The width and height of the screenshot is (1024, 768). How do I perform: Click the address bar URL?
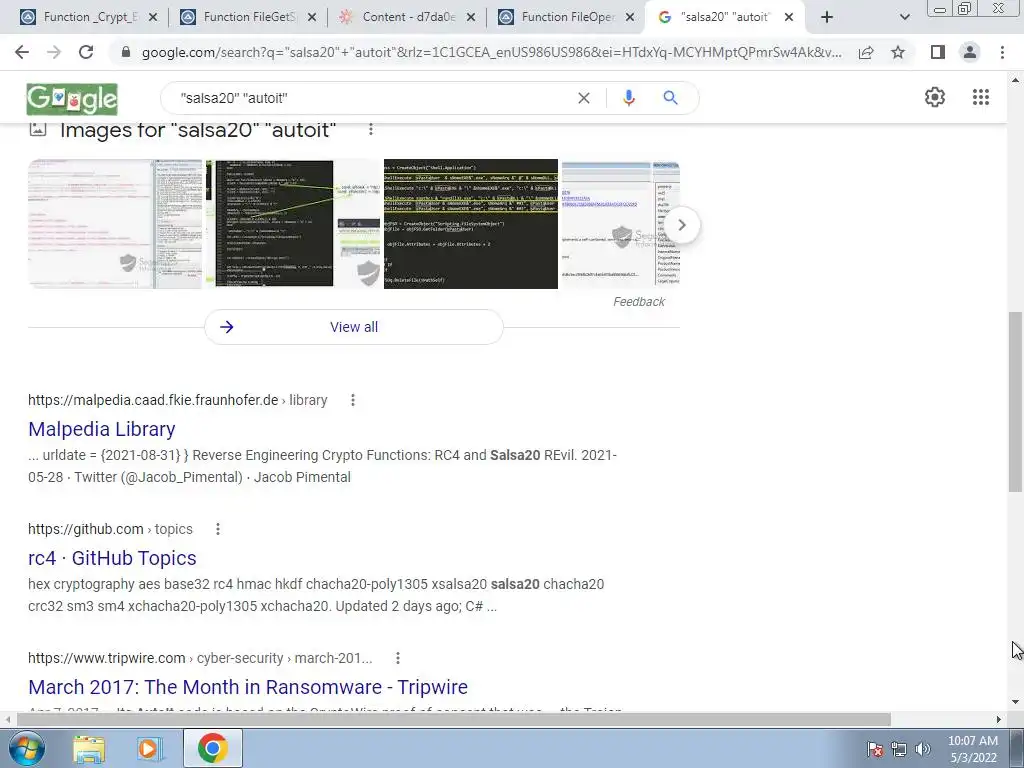(x=492, y=52)
